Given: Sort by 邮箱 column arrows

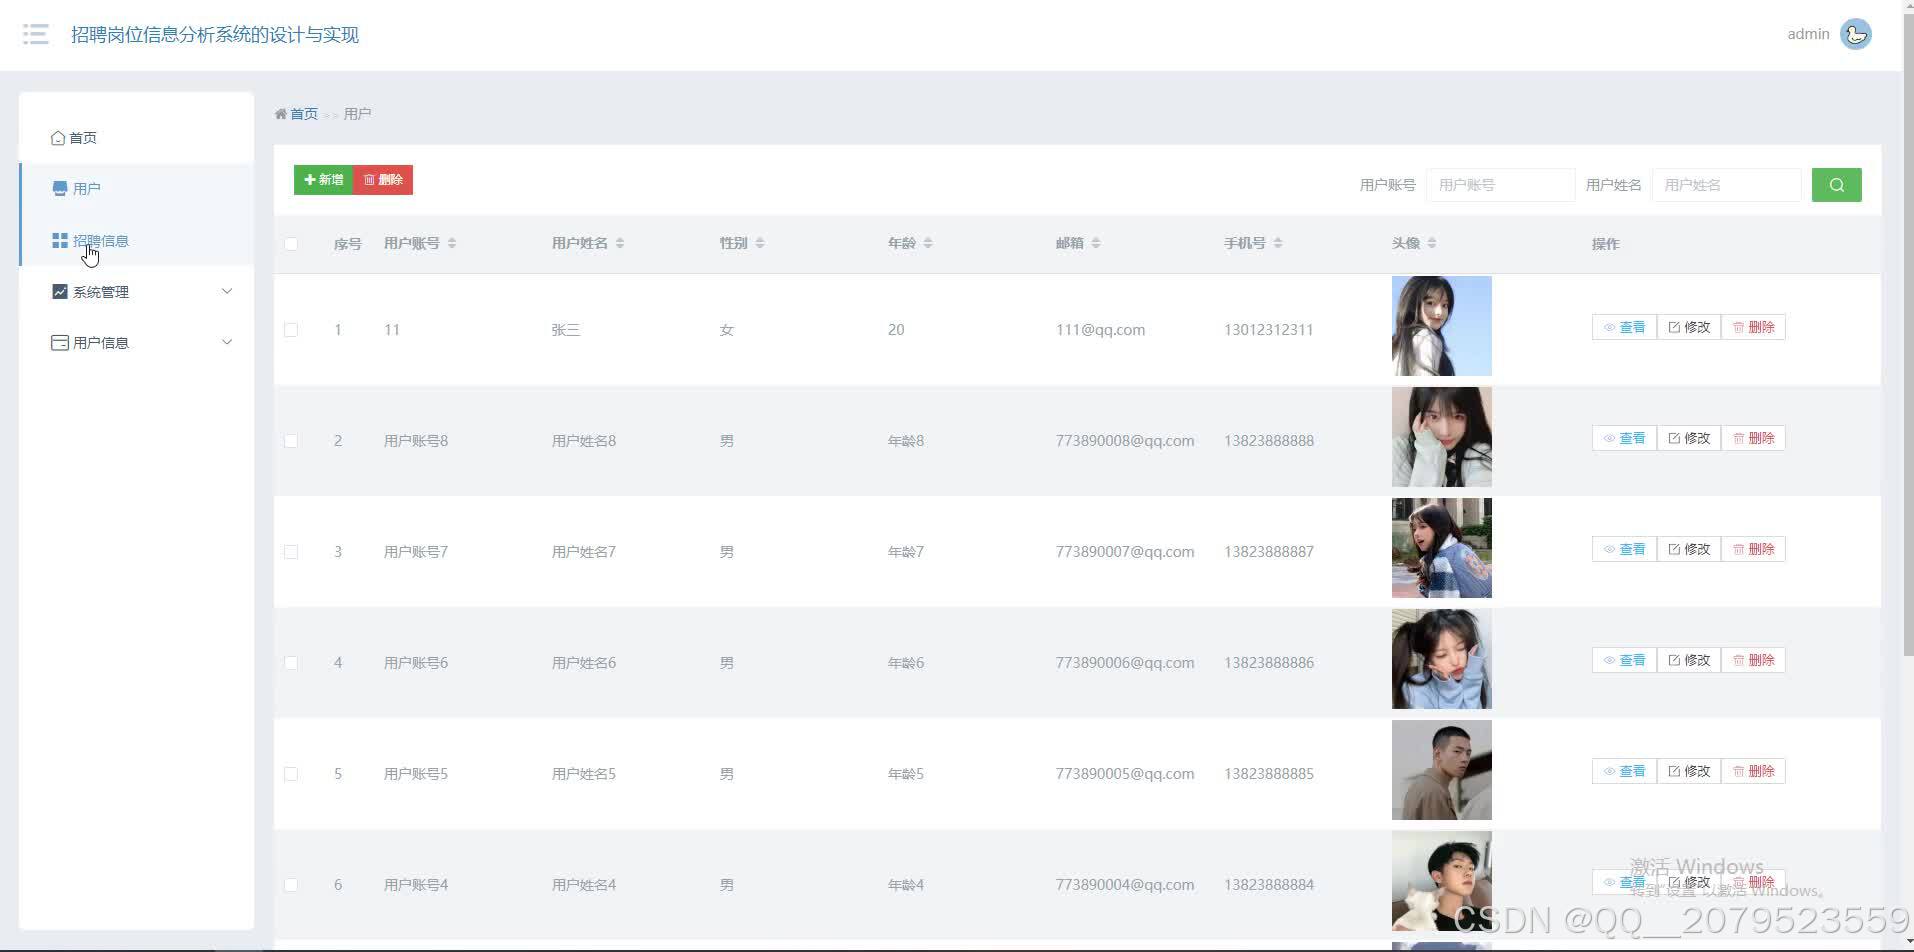Looking at the screenshot, I should pos(1096,244).
